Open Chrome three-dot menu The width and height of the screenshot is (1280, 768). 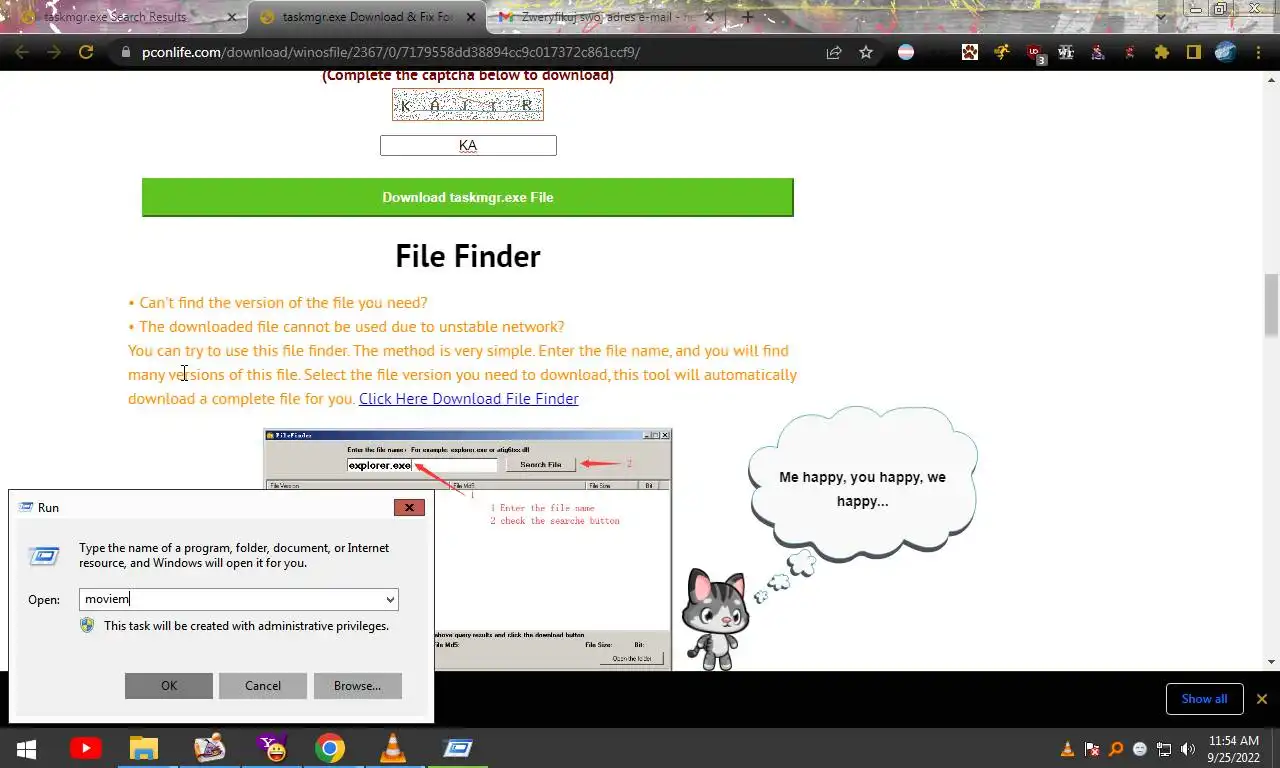(1258, 52)
